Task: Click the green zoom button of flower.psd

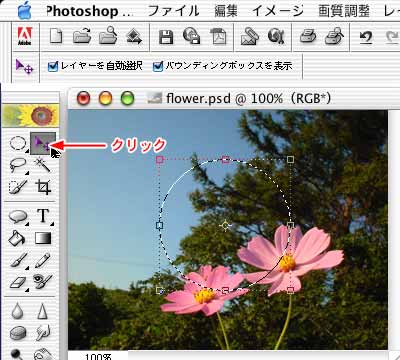Action: click(x=127, y=98)
